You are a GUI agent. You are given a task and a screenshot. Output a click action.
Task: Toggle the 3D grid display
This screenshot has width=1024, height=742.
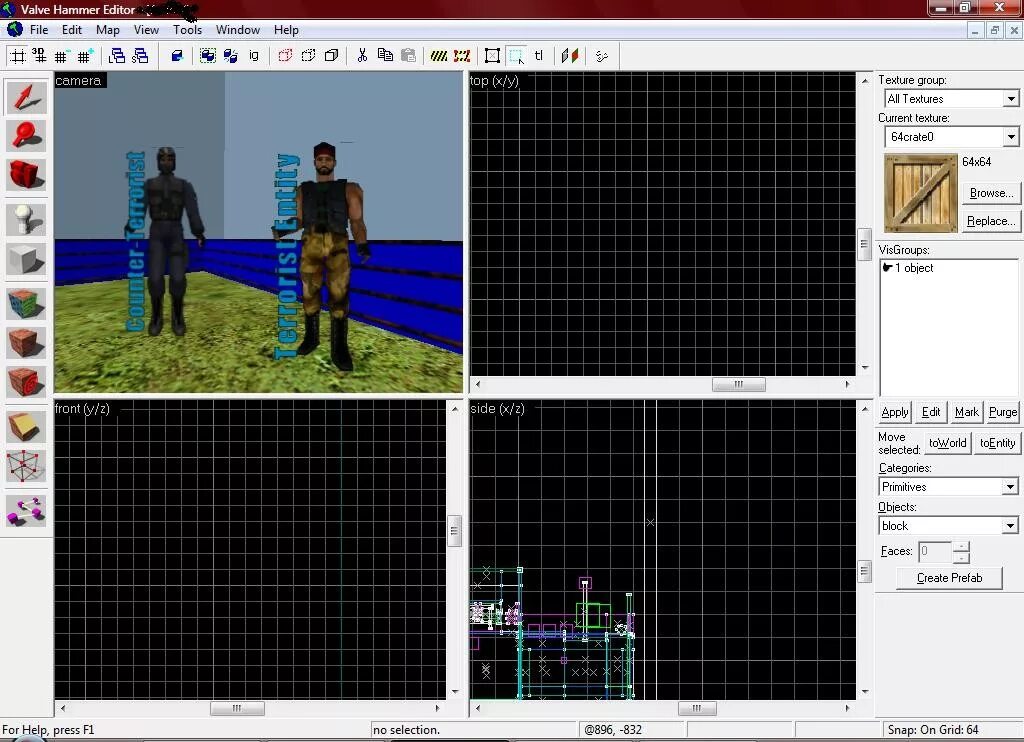[x=39, y=56]
